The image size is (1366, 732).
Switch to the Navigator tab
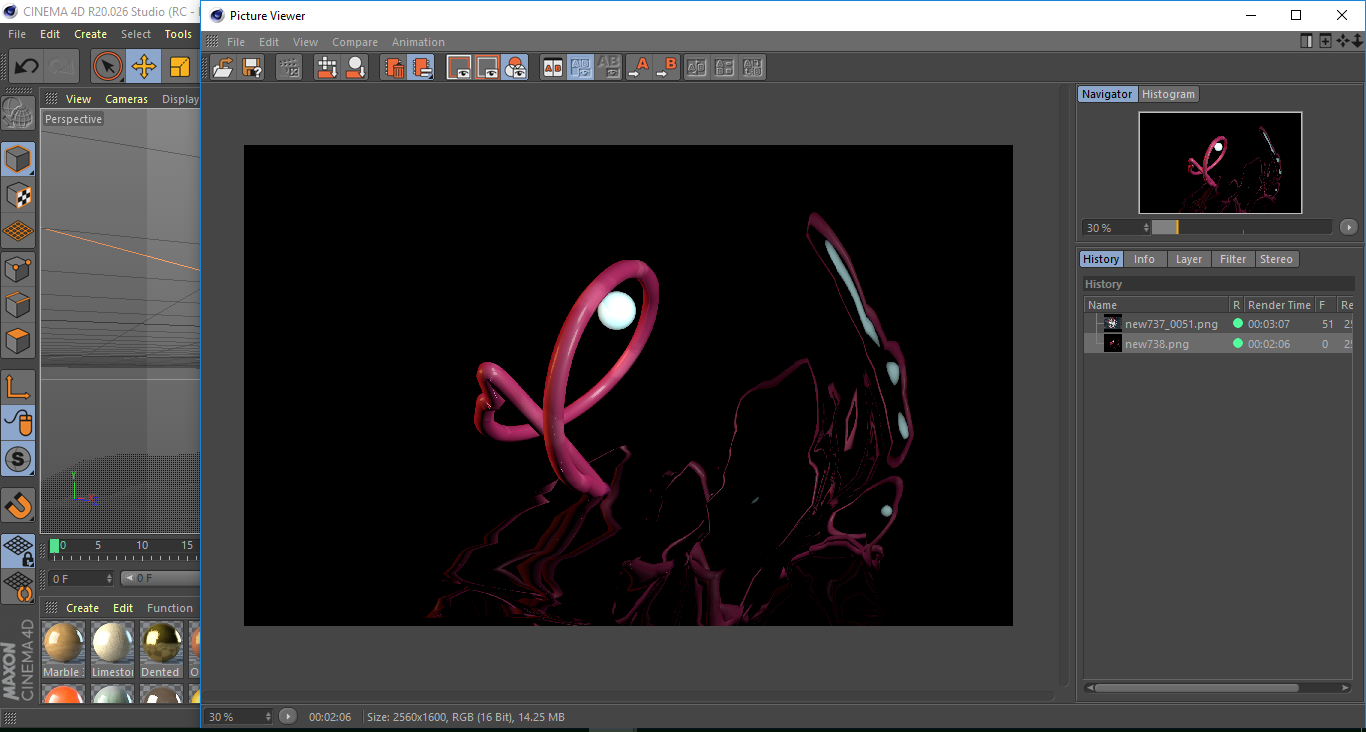(x=1107, y=94)
